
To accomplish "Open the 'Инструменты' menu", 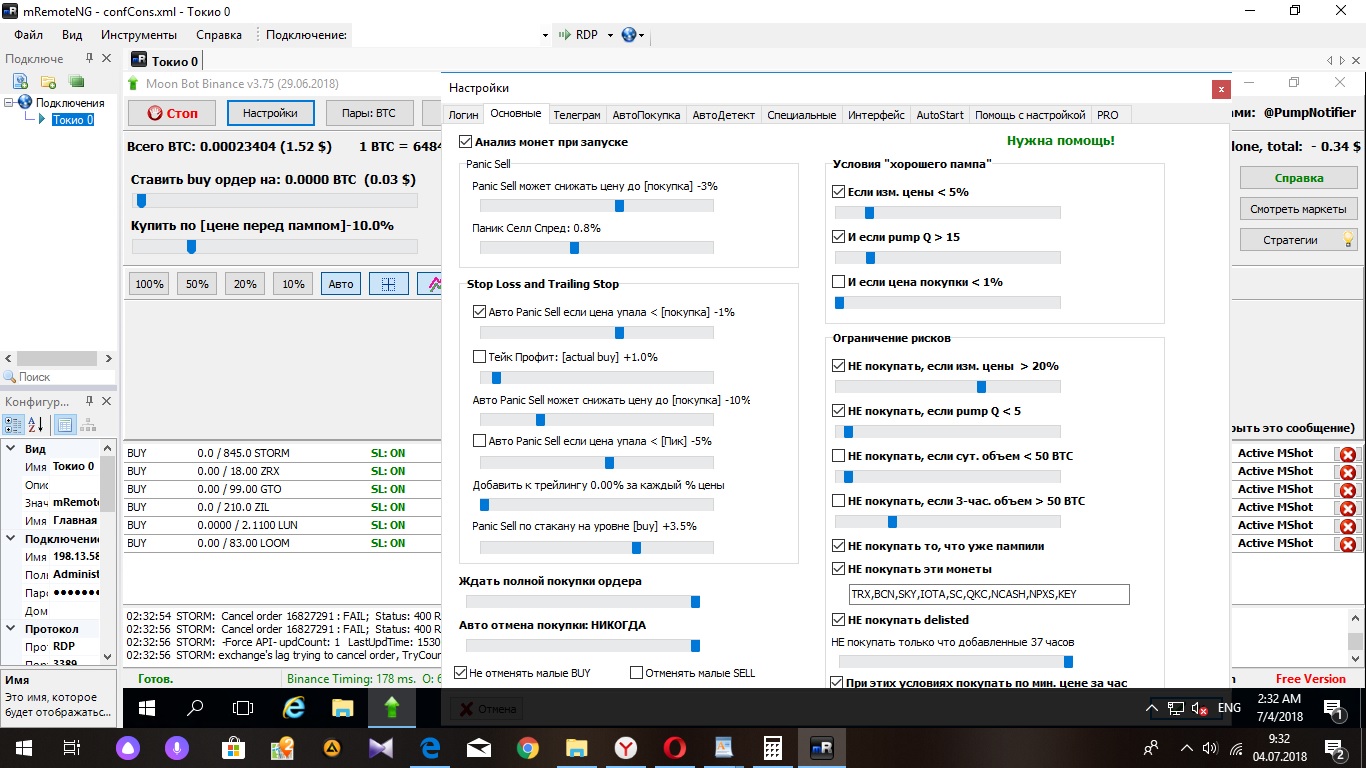I will point(139,35).
